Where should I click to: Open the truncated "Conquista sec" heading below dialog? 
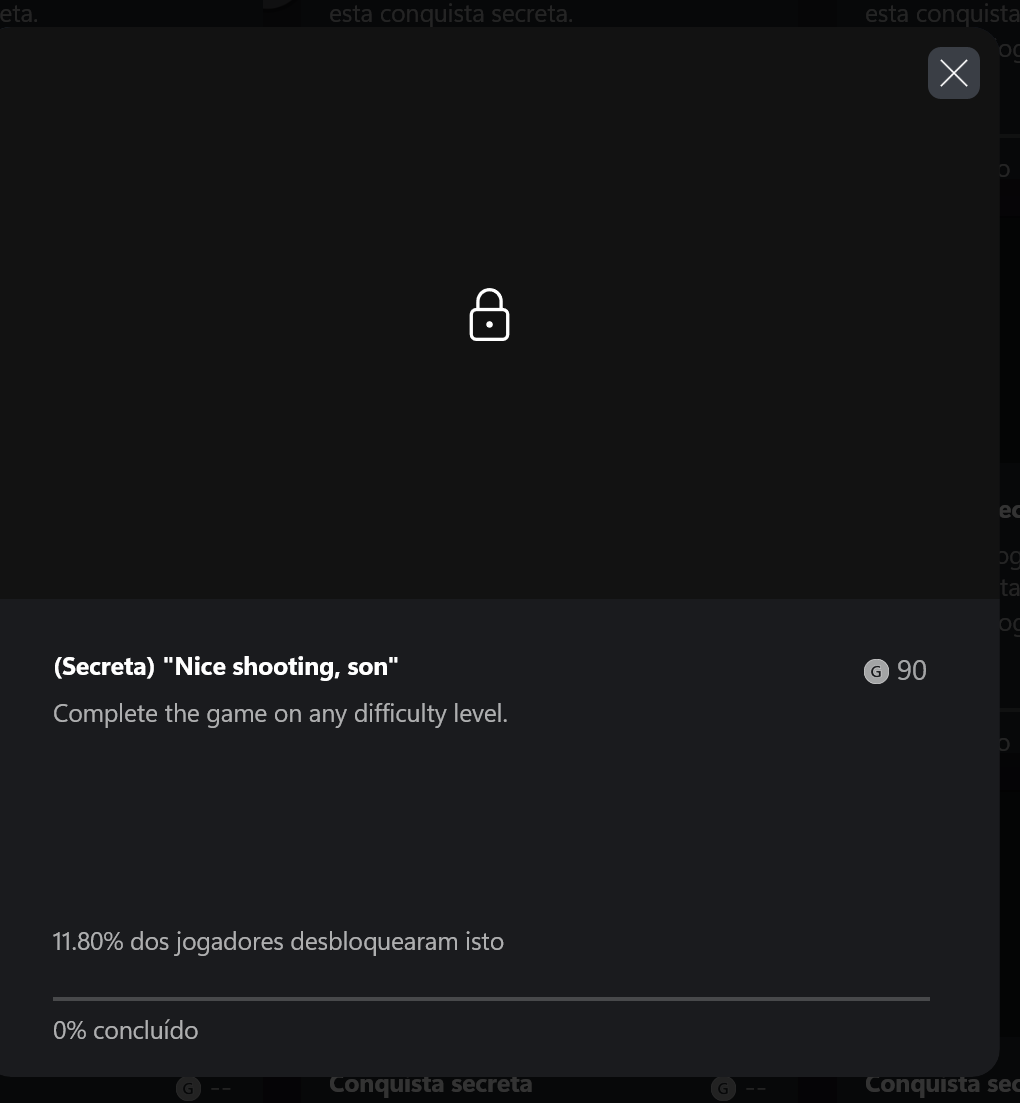coord(942,1085)
